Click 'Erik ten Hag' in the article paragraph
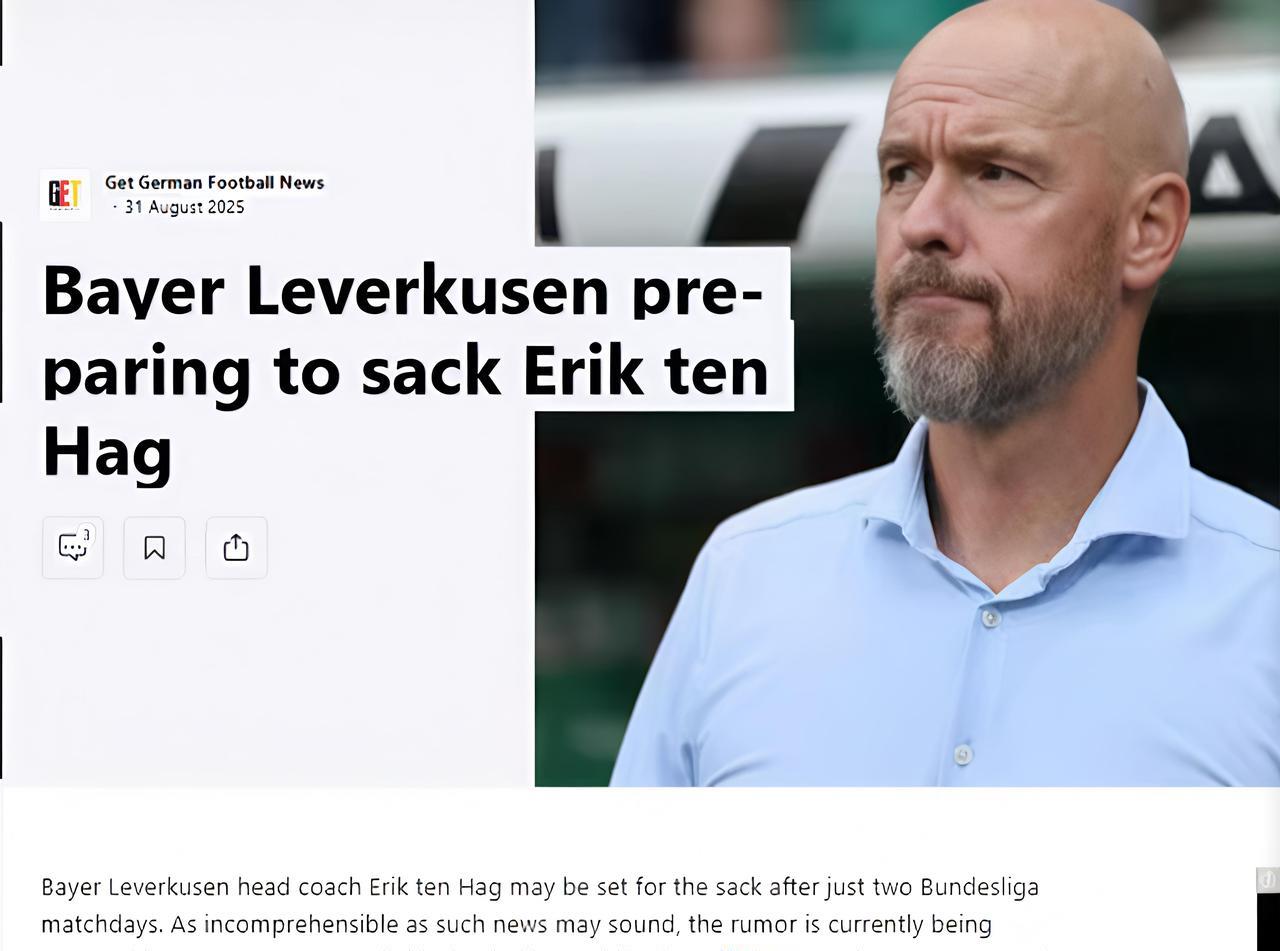Screen dimensions: 1280x951 pyautogui.click(x=435, y=887)
